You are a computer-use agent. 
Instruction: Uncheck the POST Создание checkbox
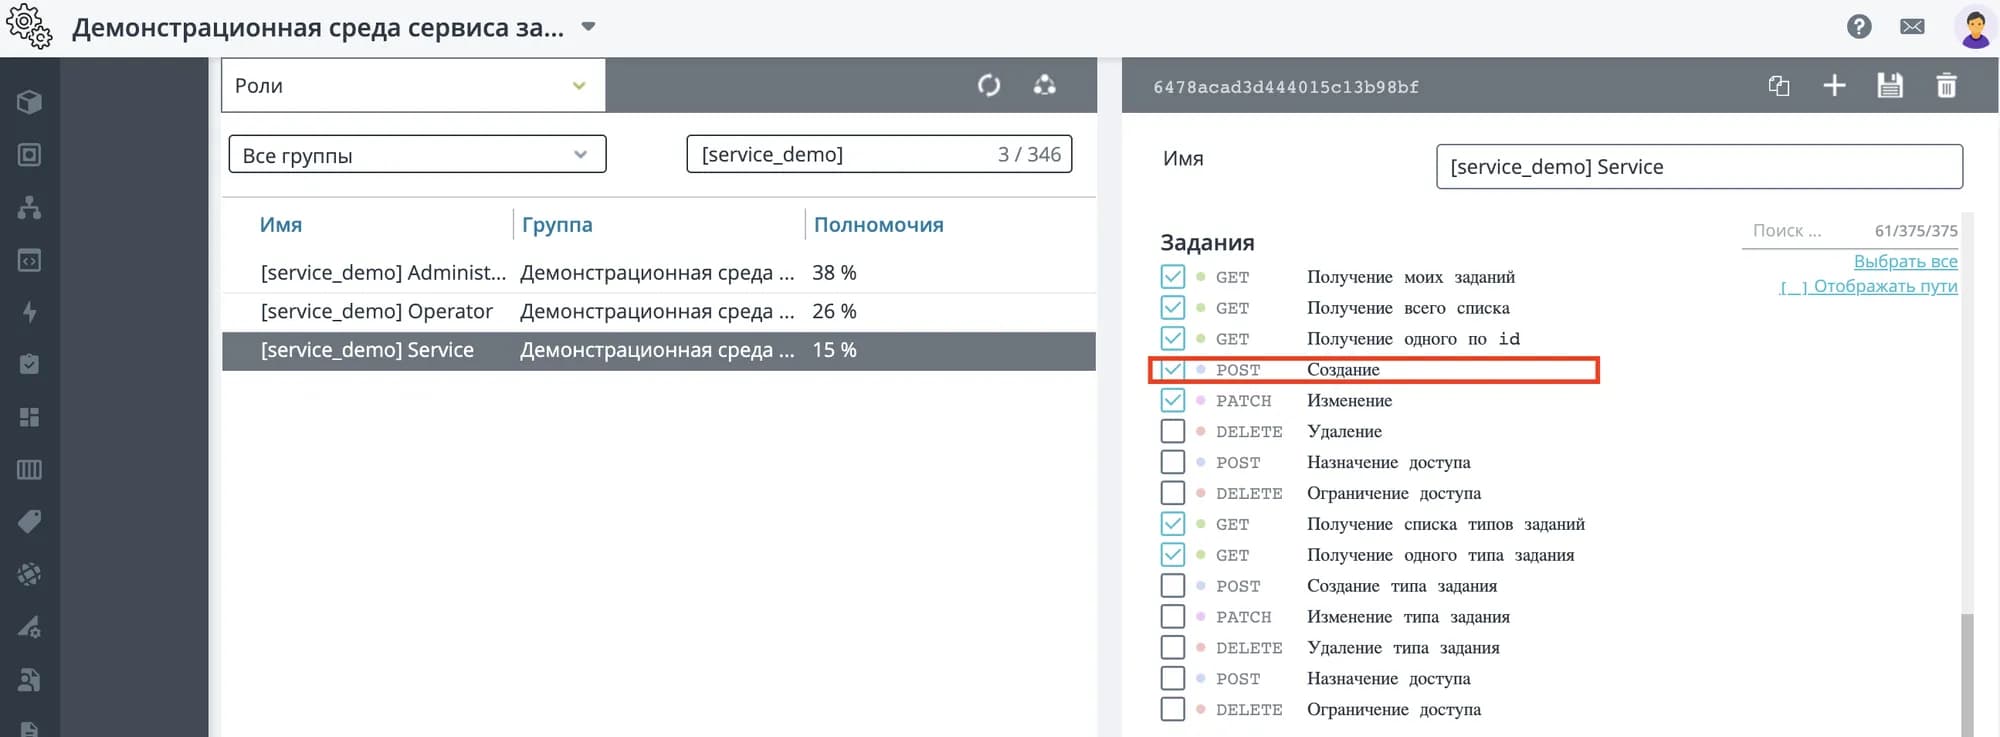[1172, 370]
